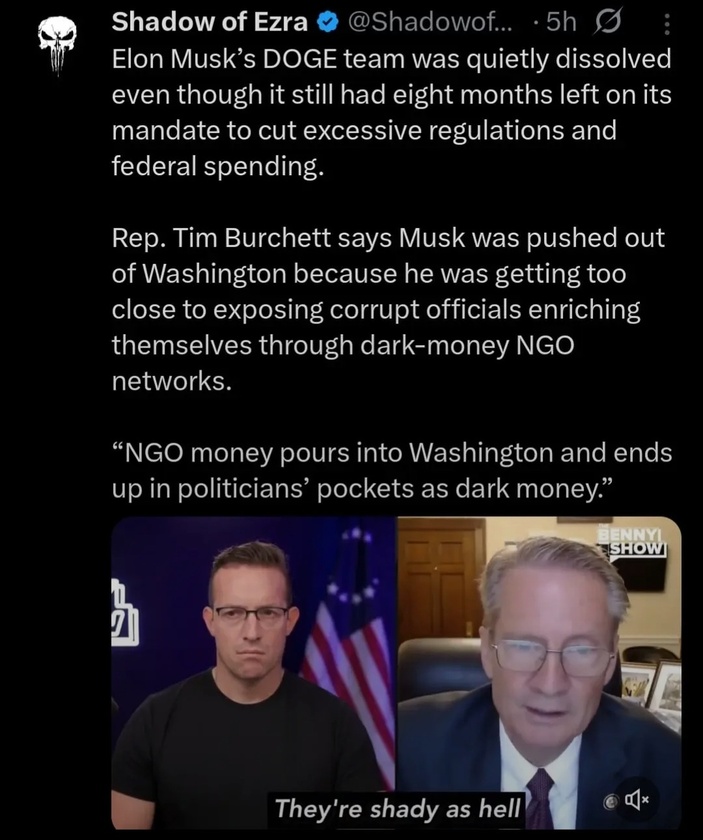This screenshot has width=703, height=840.
Task: Click the @Shadowof... handle
Action: (x=429, y=22)
